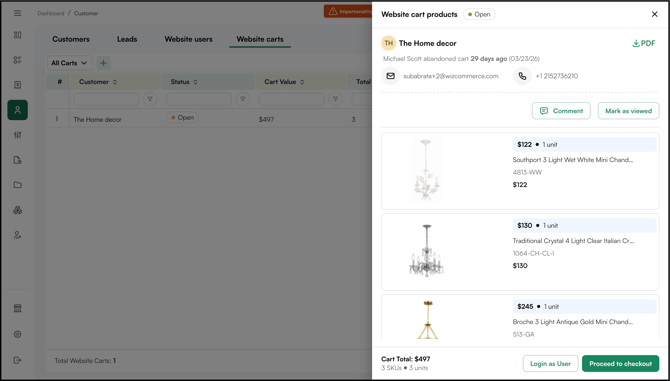The image size is (670, 381).
Task: Open the gear settings icon in sidebar
Action: [x=18, y=334]
